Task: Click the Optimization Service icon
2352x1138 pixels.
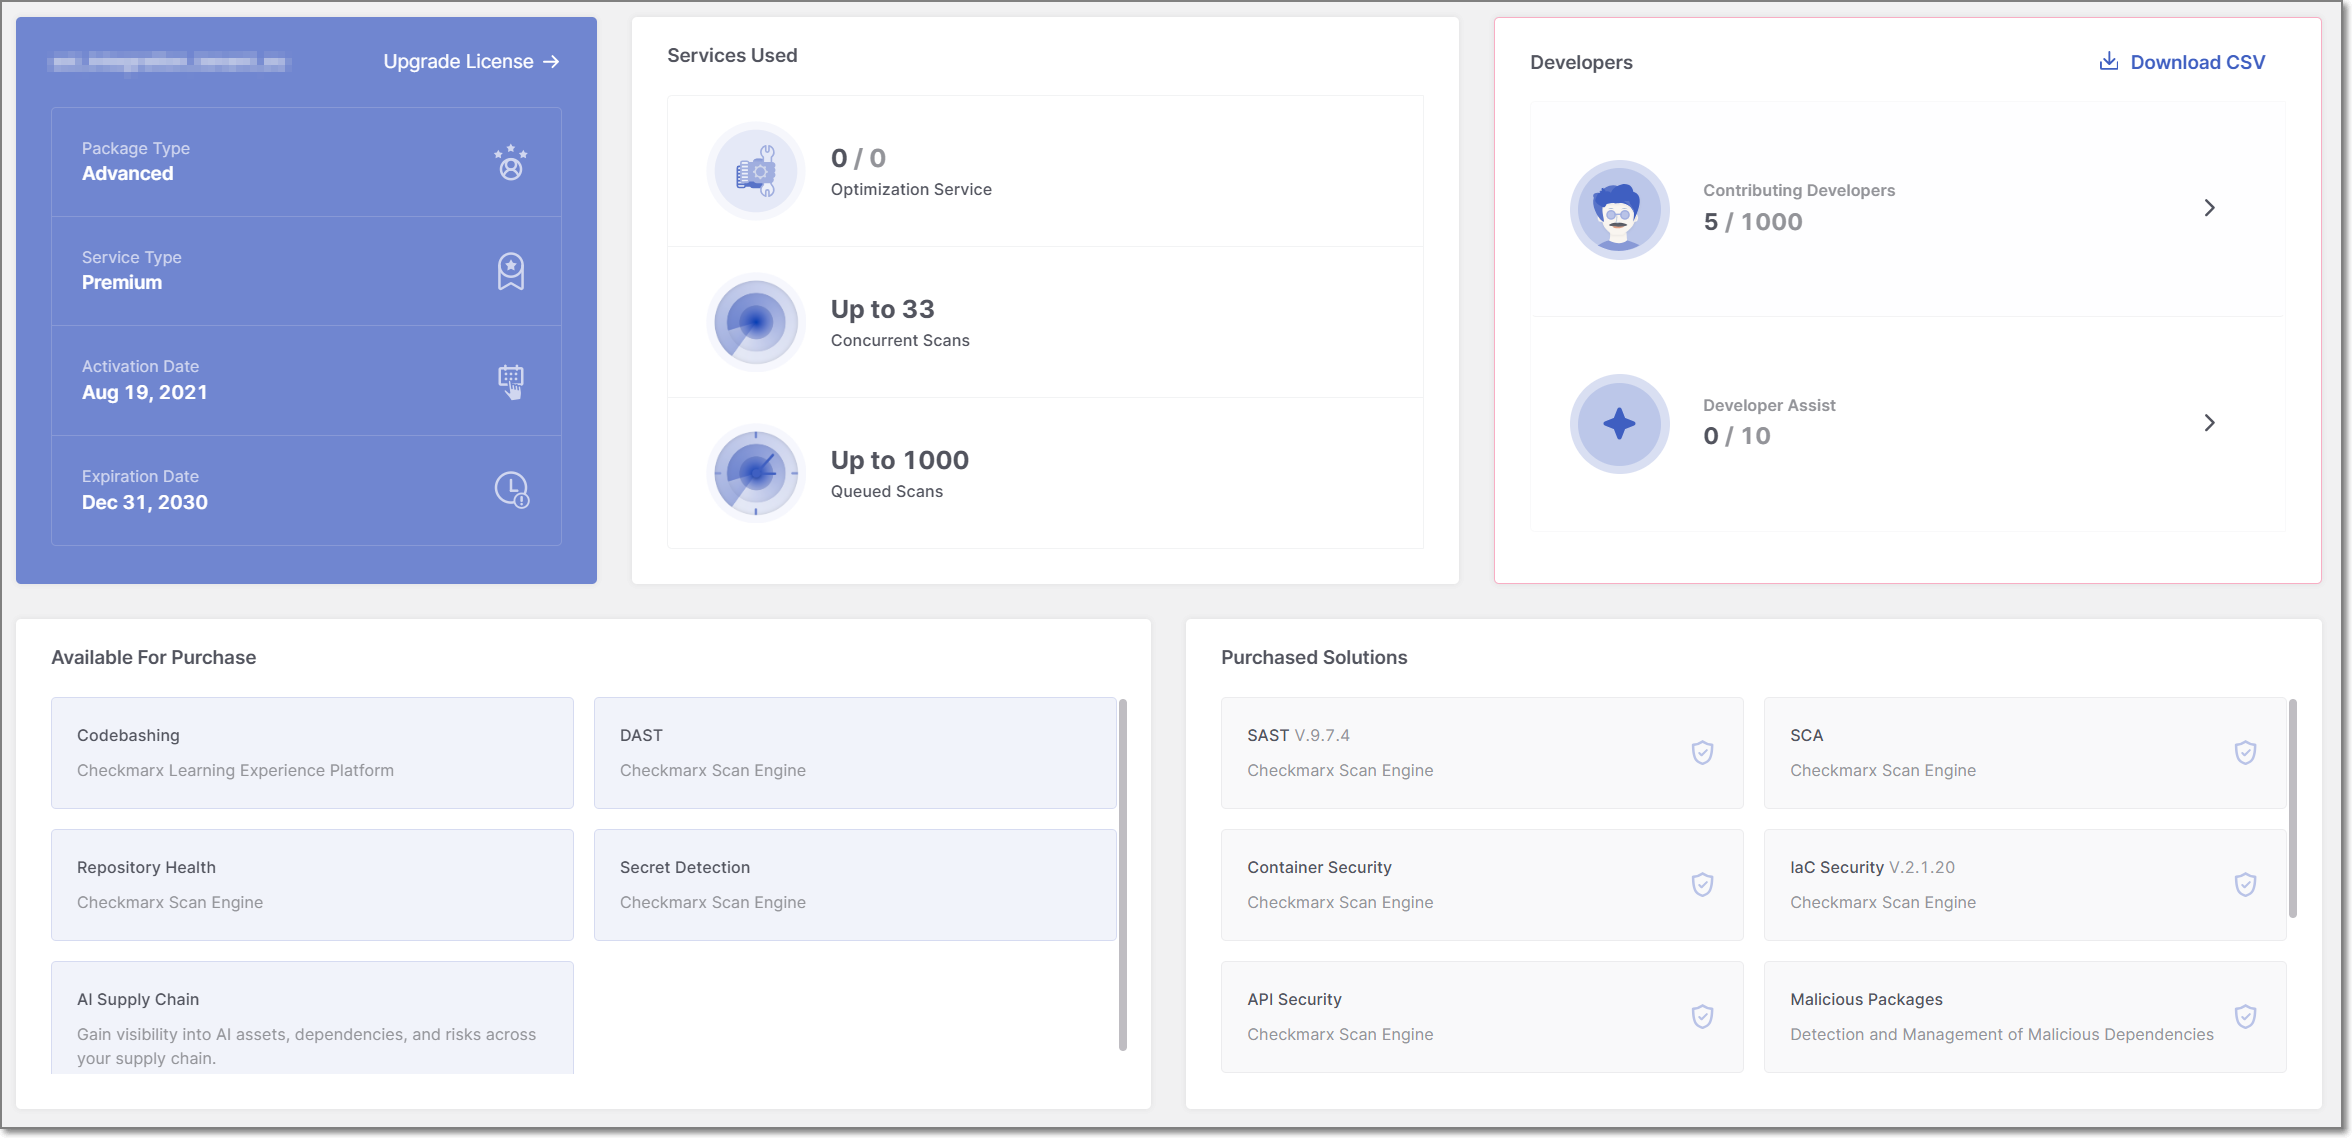Action: (x=756, y=171)
